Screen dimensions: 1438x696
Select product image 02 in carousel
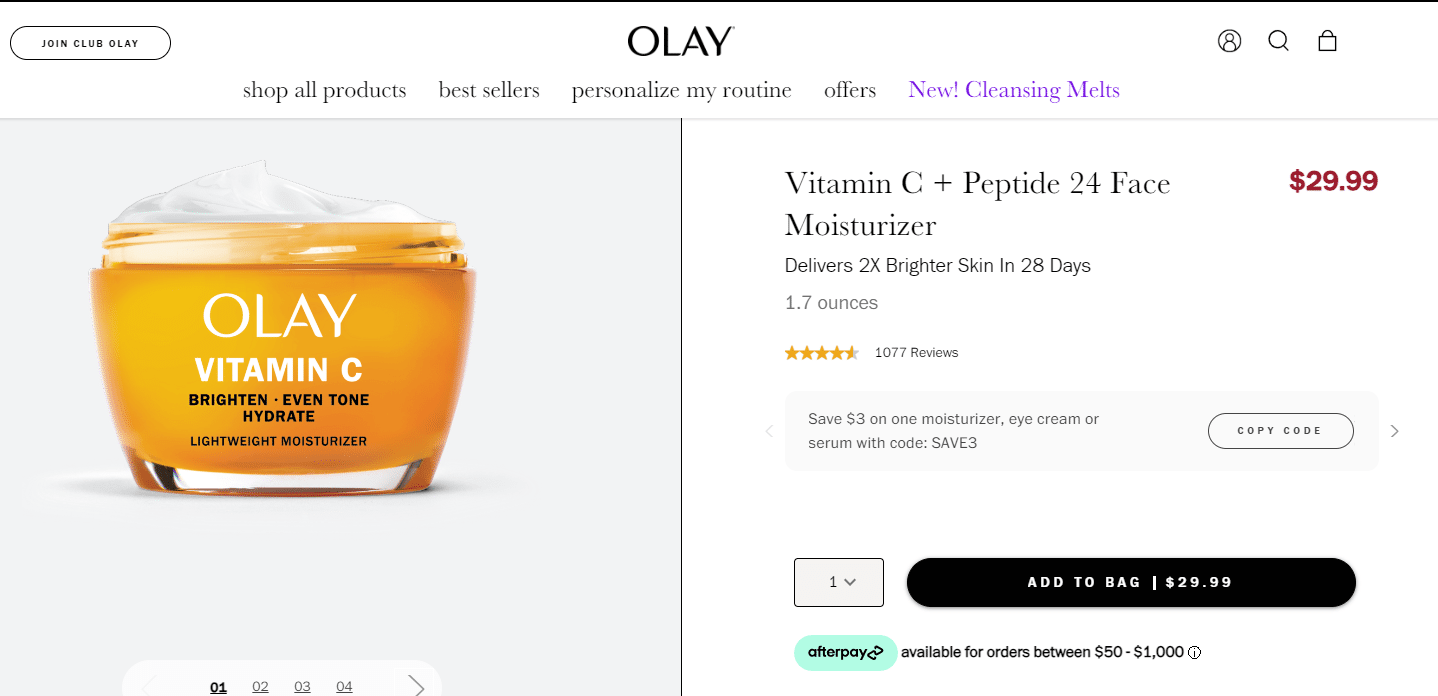pos(260,686)
